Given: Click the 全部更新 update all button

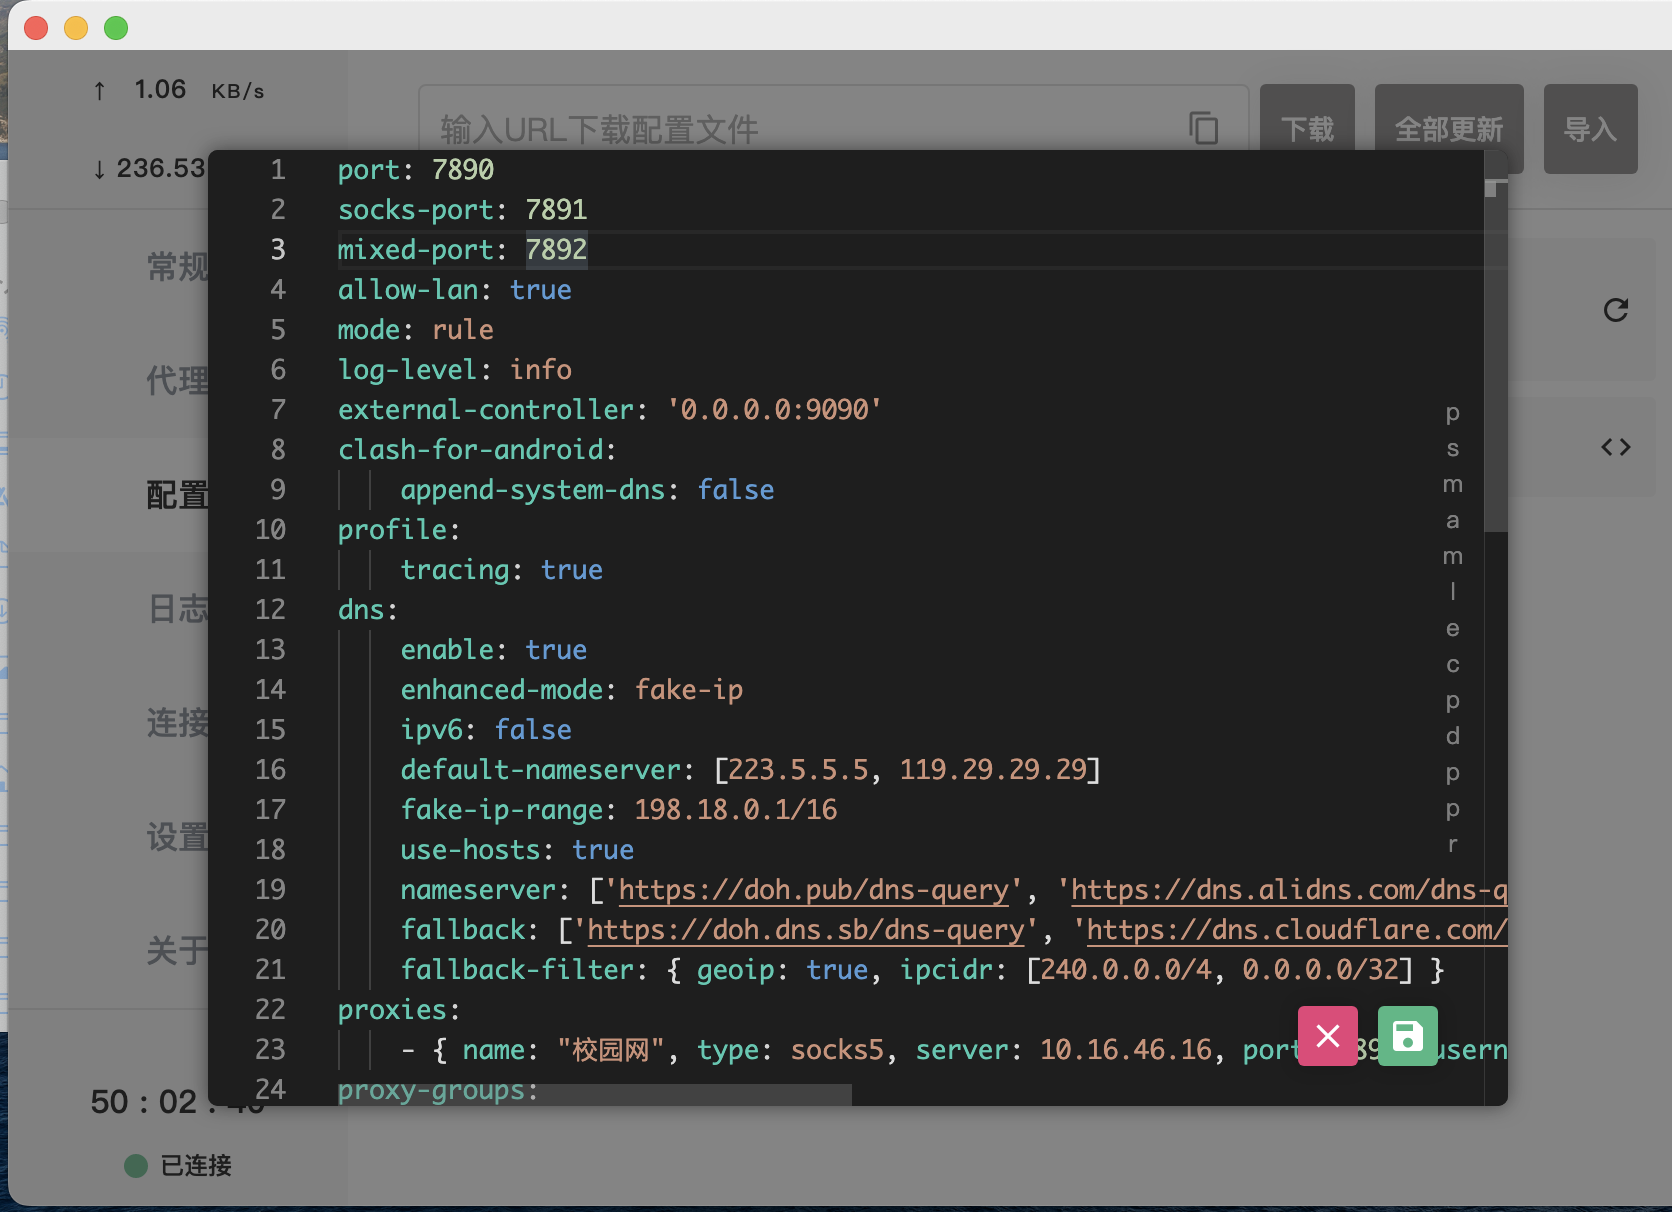Looking at the screenshot, I should [x=1449, y=129].
